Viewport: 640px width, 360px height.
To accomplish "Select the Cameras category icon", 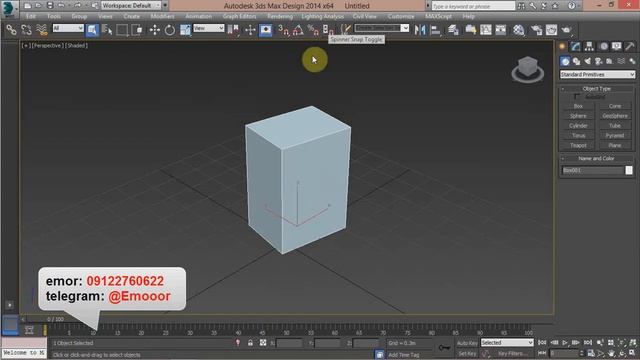I will pos(598,61).
